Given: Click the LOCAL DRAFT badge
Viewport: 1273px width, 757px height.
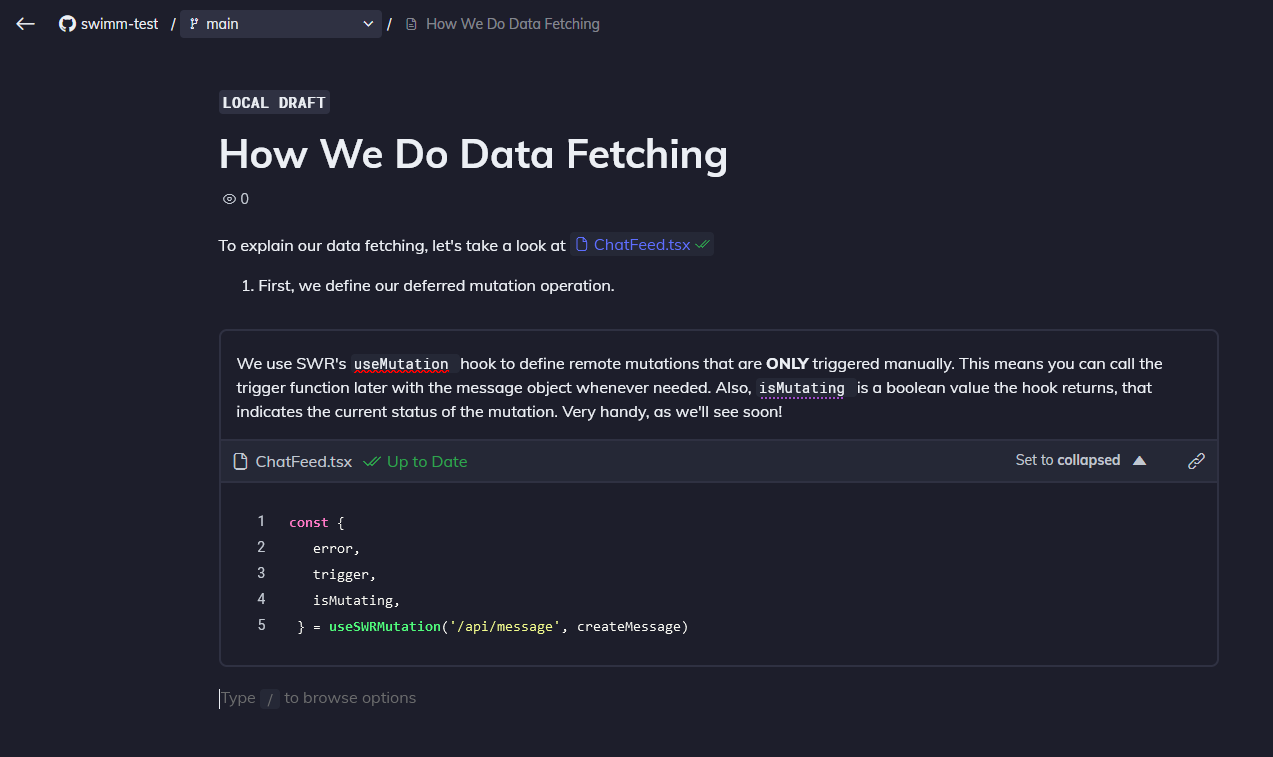Looking at the screenshot, I should tap(274, 102).
